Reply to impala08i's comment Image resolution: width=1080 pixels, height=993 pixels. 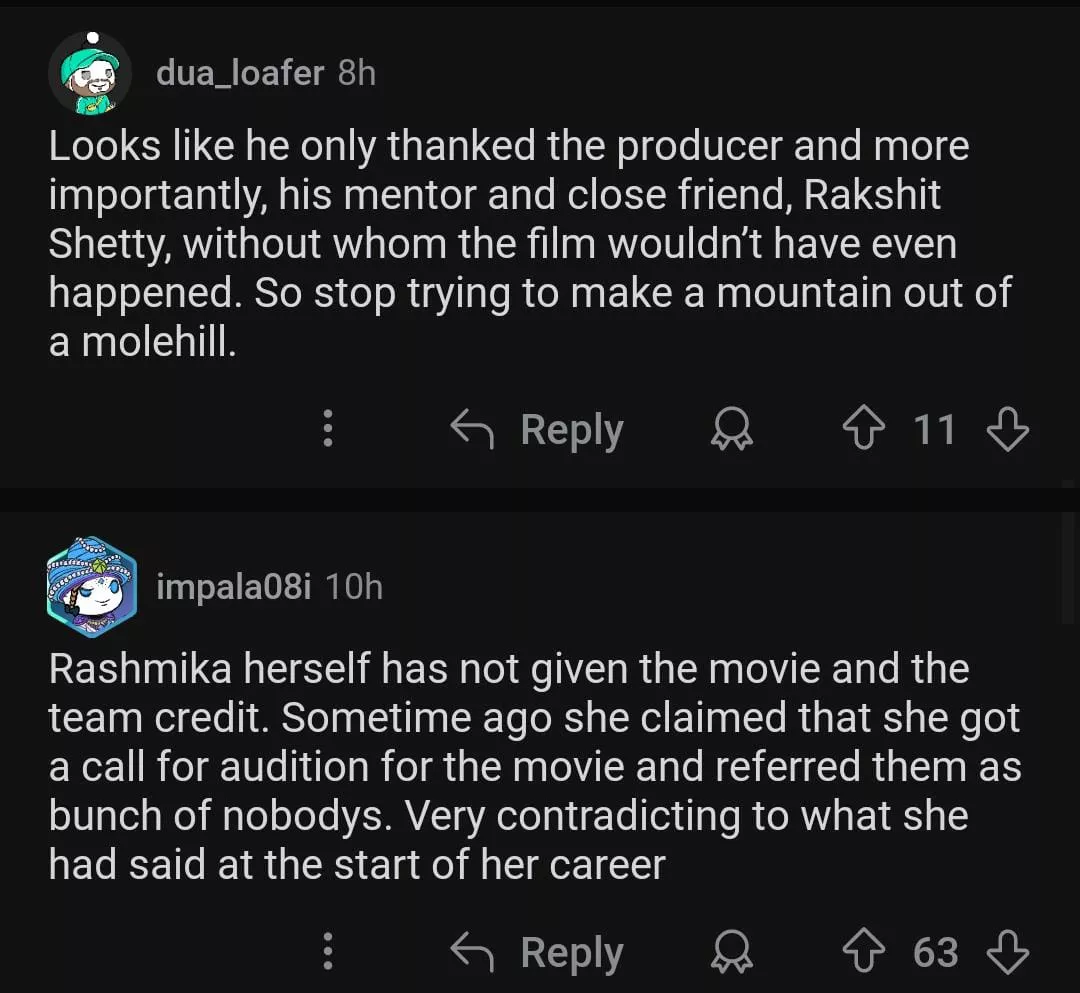[x=538, y=952]
